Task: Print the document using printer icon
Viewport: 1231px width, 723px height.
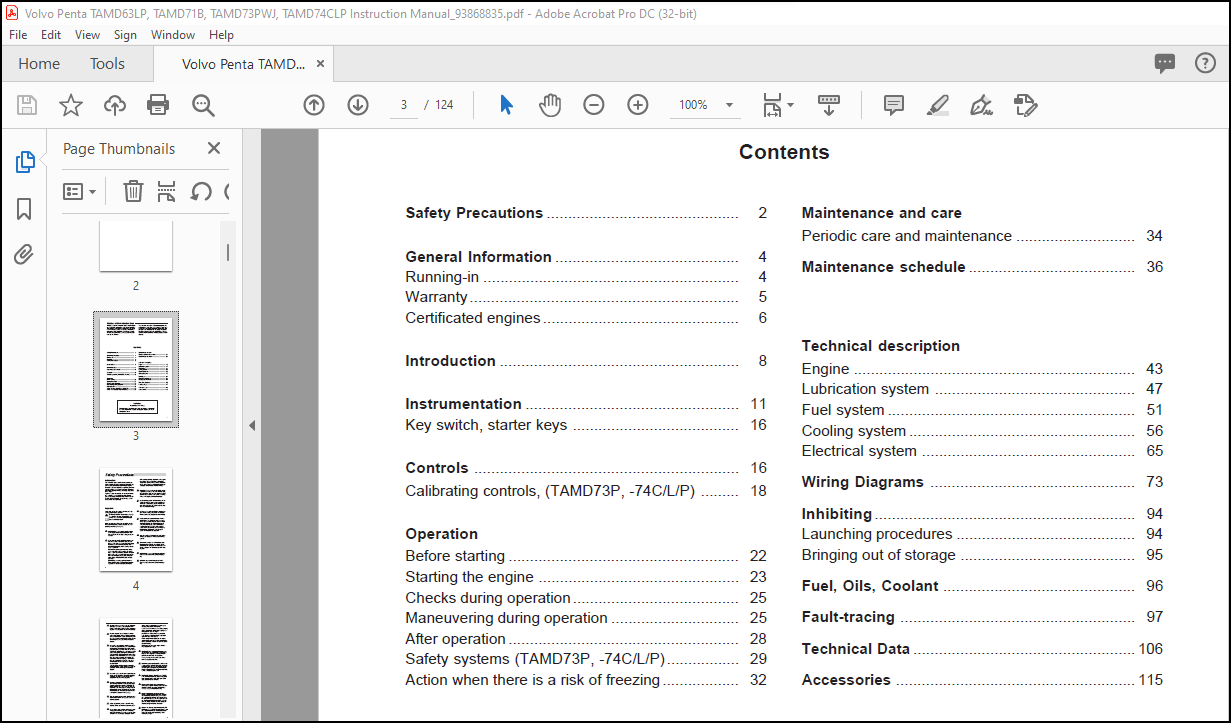Action: [x=158, y=105]
